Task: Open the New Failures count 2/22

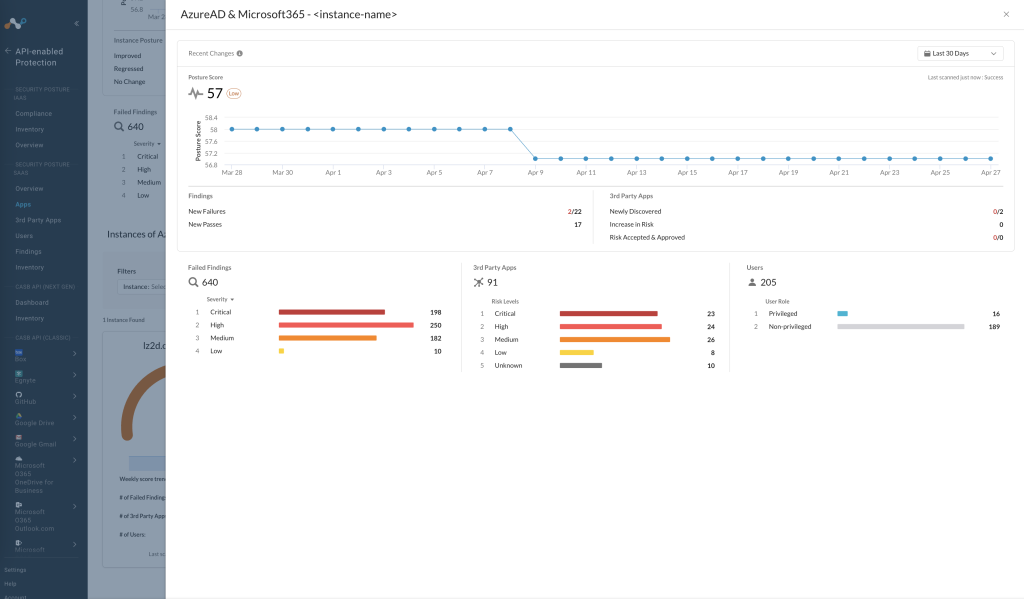Action: point(574,212)
